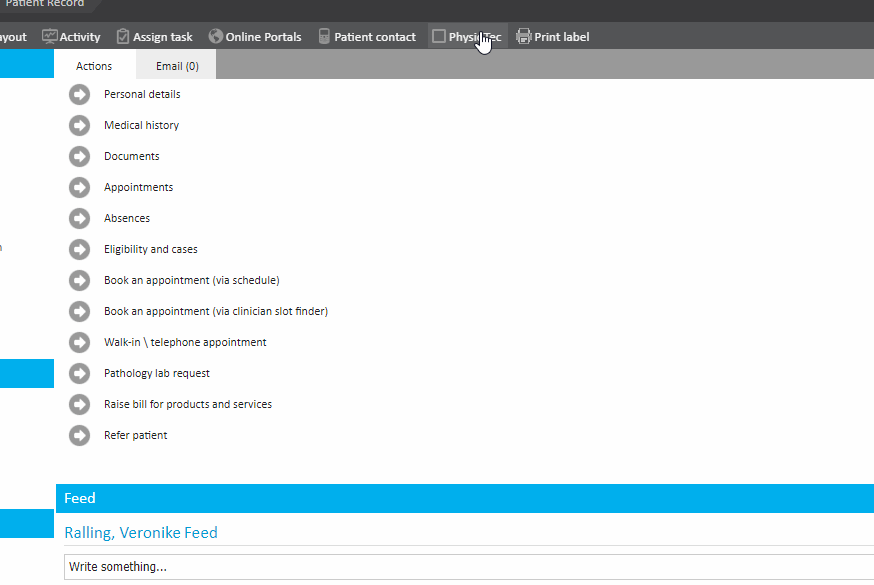
Task: Click the Patient contact phone icon
Action: click(324, 37)
